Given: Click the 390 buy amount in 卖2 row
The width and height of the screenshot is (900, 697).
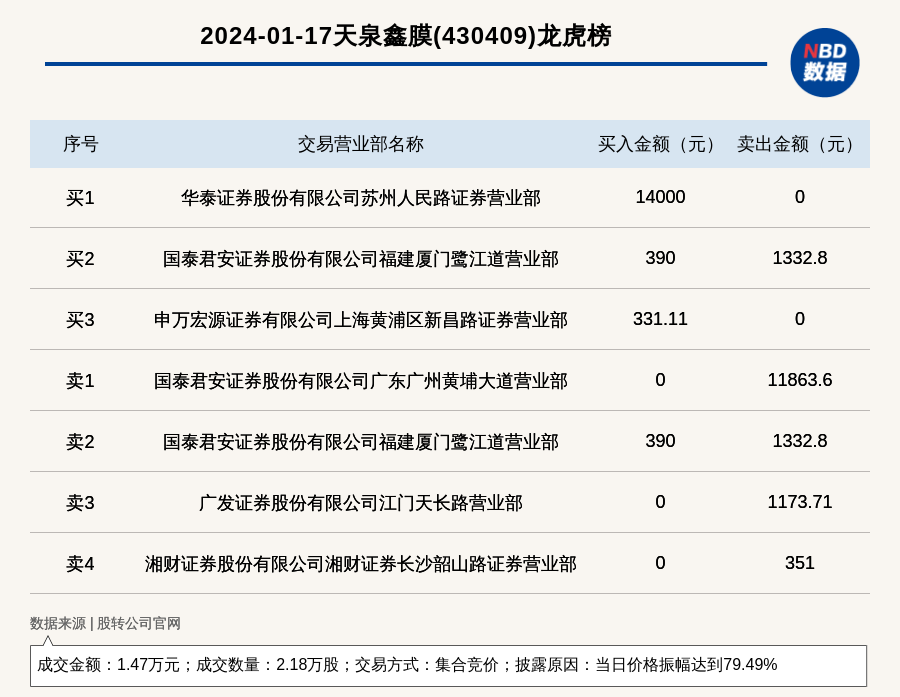Looking at the screenshot, I should [660, 440].
